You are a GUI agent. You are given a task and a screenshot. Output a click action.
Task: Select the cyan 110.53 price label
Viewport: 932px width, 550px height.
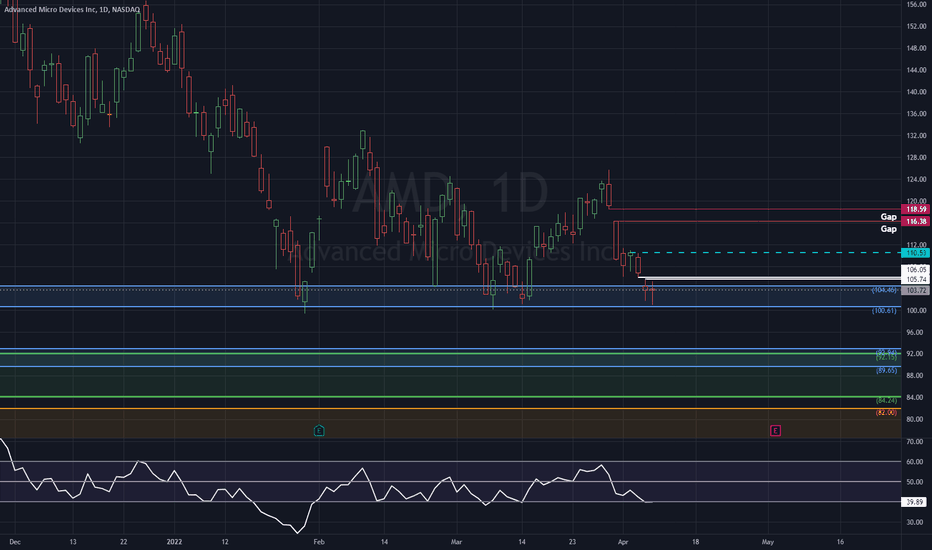(915, 253)
